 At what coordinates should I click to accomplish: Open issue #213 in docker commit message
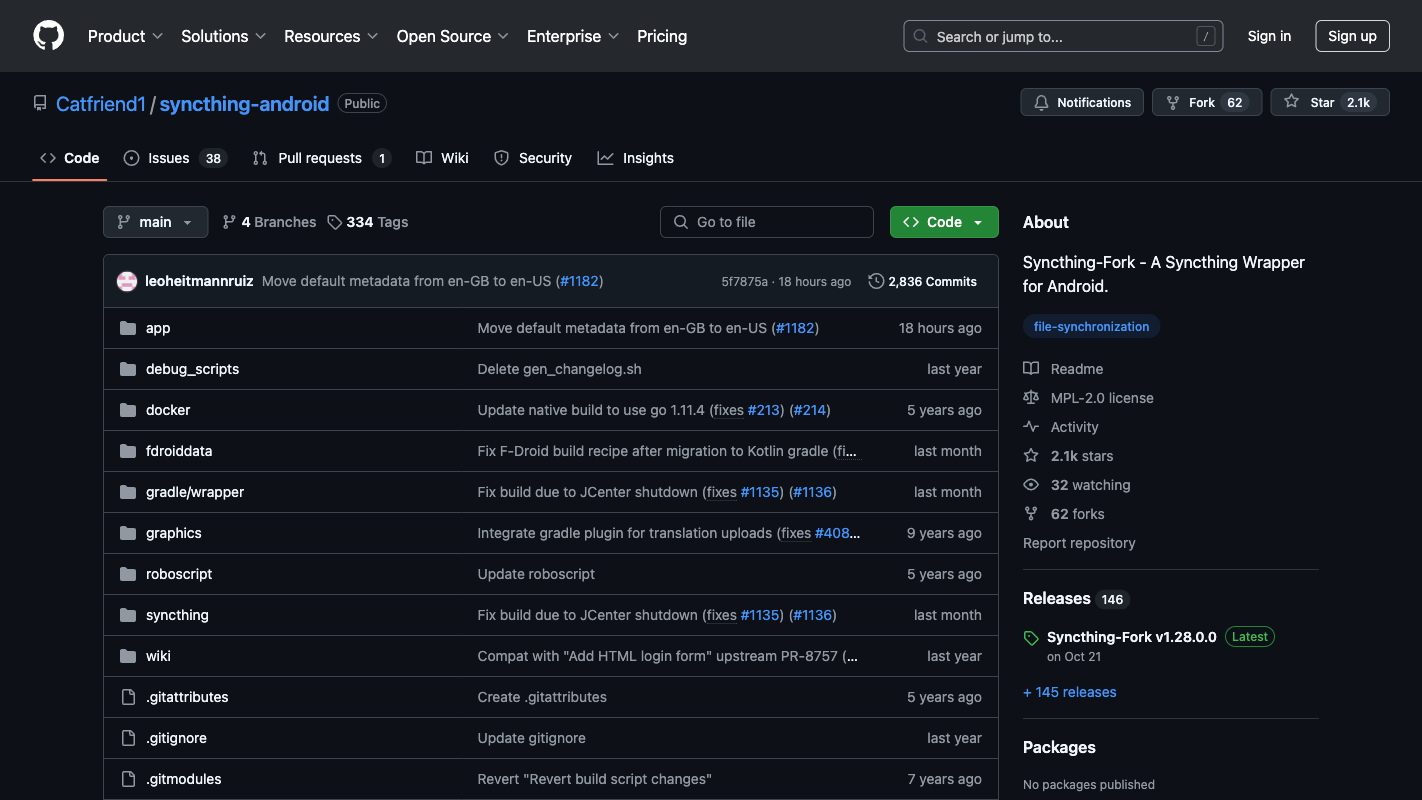[765, 410]
